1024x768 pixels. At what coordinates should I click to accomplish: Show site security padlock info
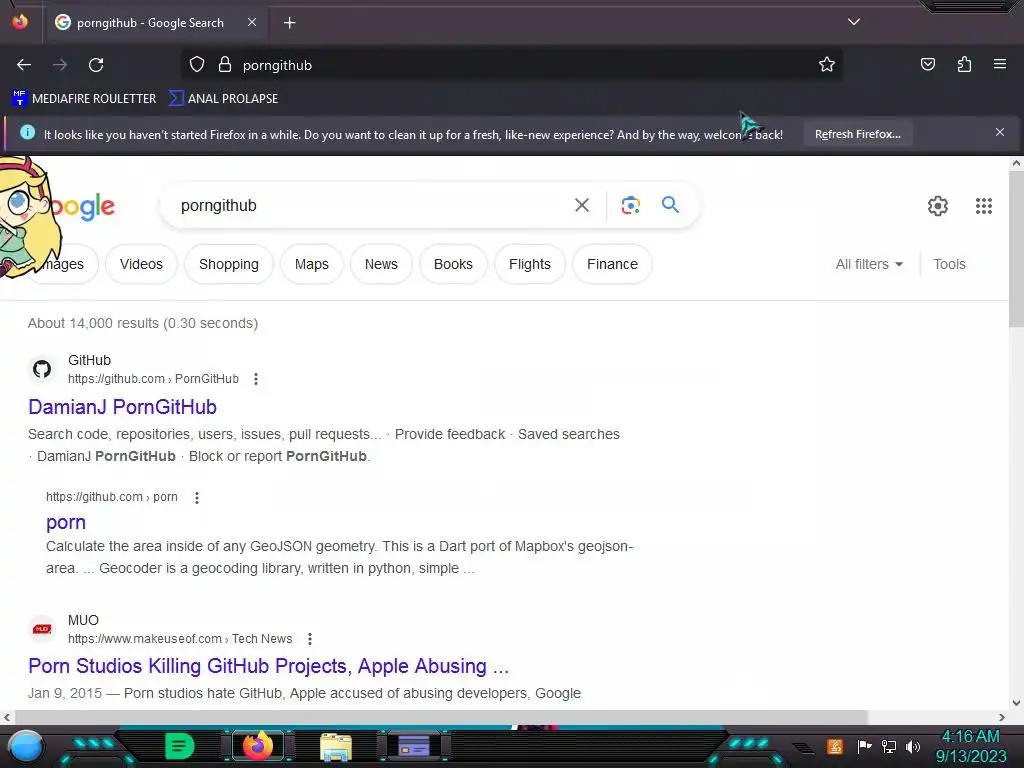pyautogui.click(x=225, y=64)
